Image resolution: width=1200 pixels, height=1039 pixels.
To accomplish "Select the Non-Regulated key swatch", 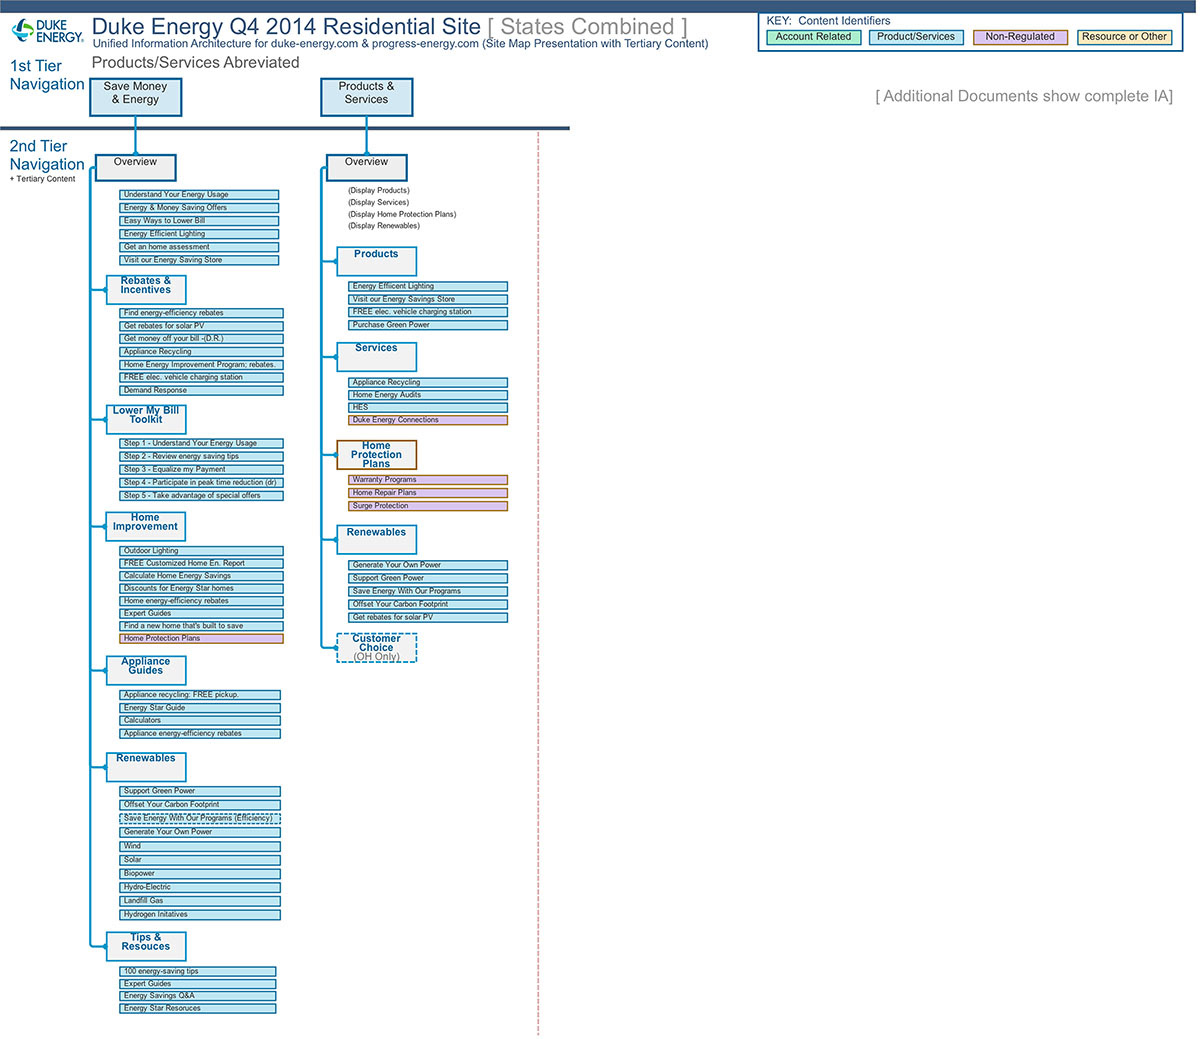I will [x=1020, y=37].
